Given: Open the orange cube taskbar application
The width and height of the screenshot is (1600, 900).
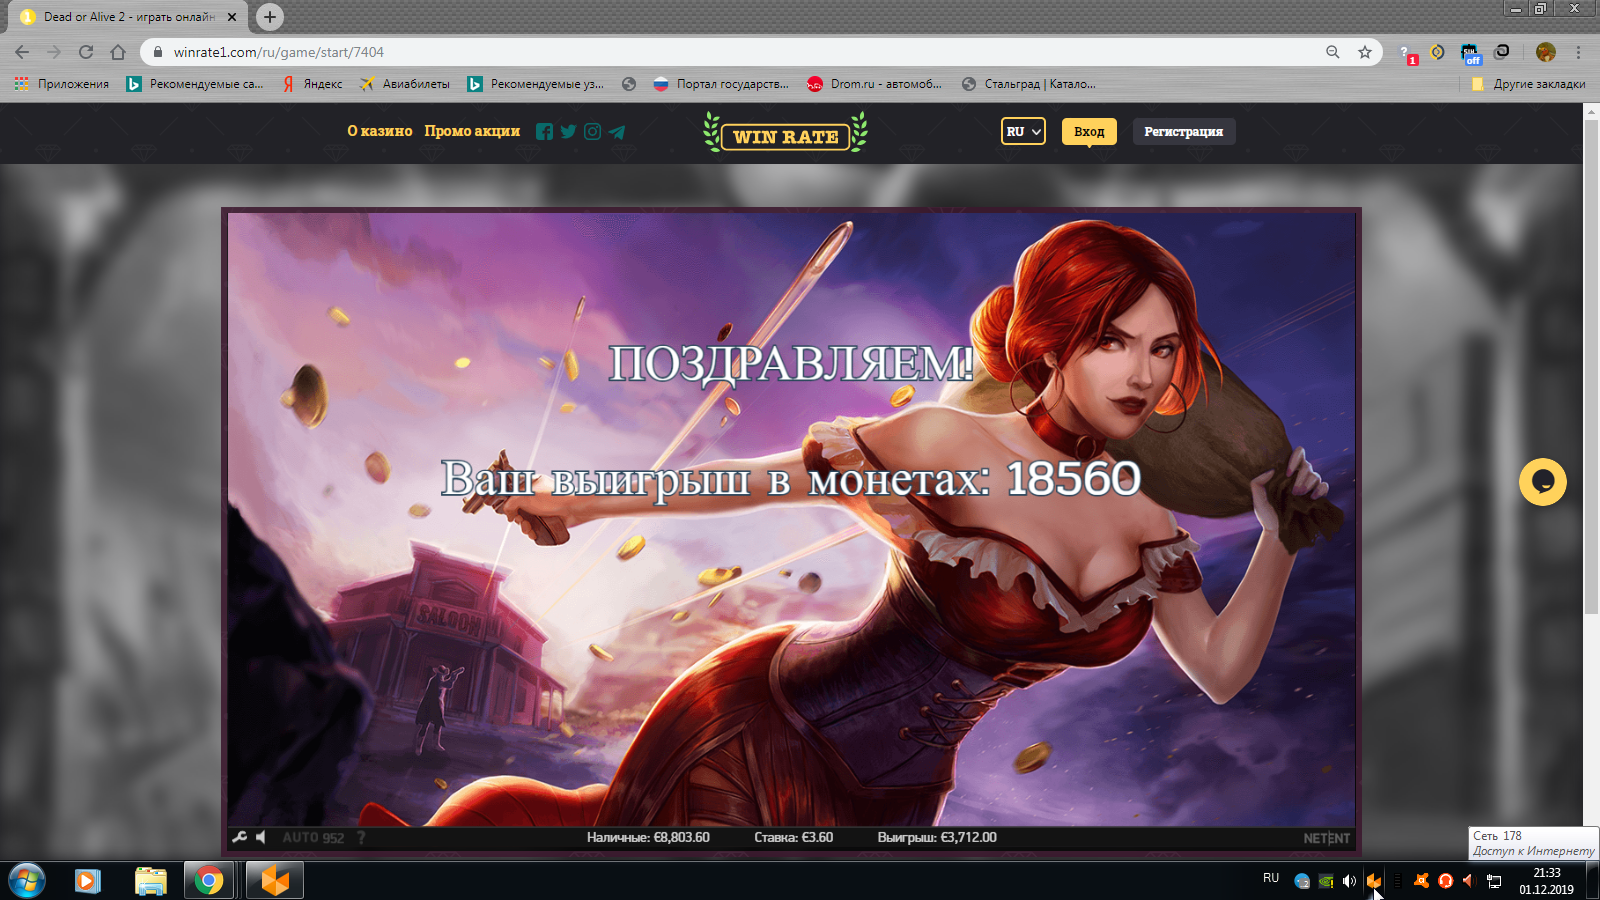Looking at the screenshot, I should [x=275, y=881].
